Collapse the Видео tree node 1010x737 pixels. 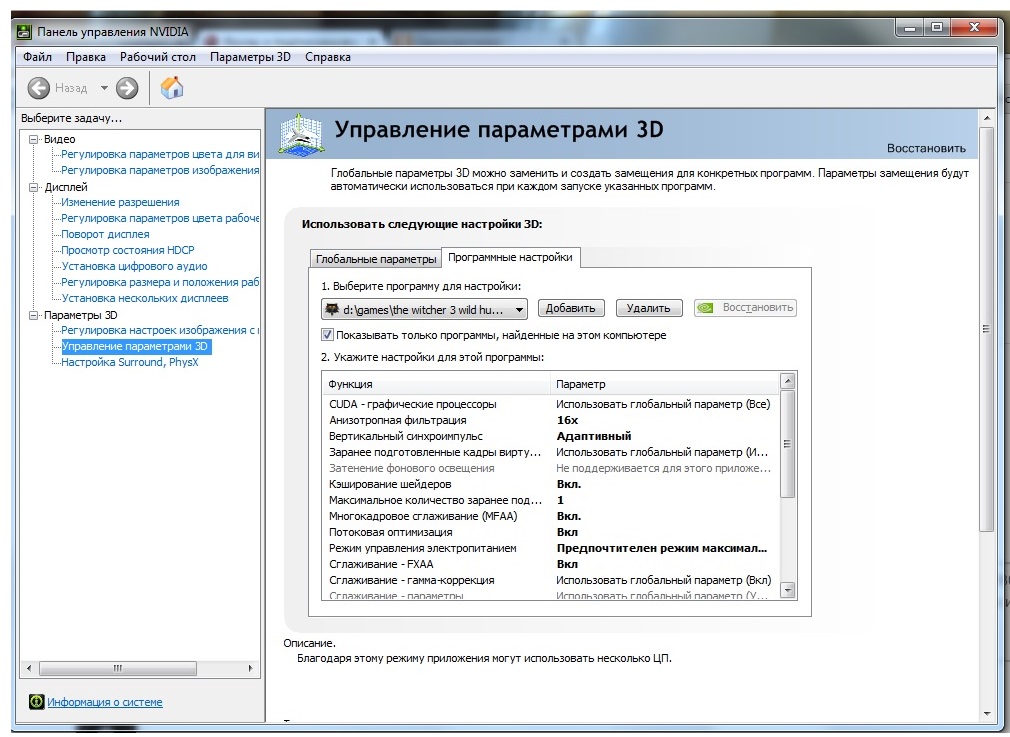[x=34, y=139]
